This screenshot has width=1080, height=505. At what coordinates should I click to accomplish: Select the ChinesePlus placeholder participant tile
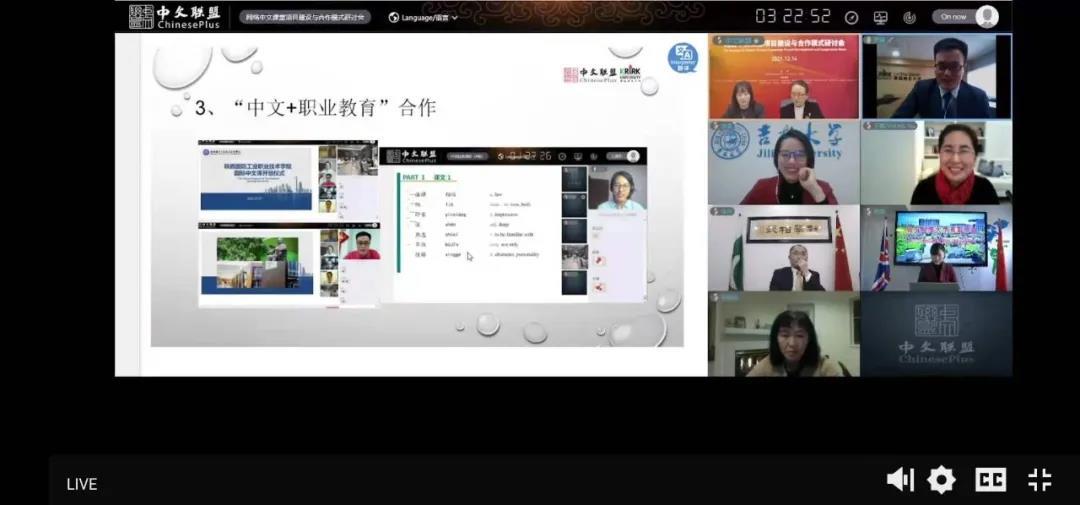936,334
